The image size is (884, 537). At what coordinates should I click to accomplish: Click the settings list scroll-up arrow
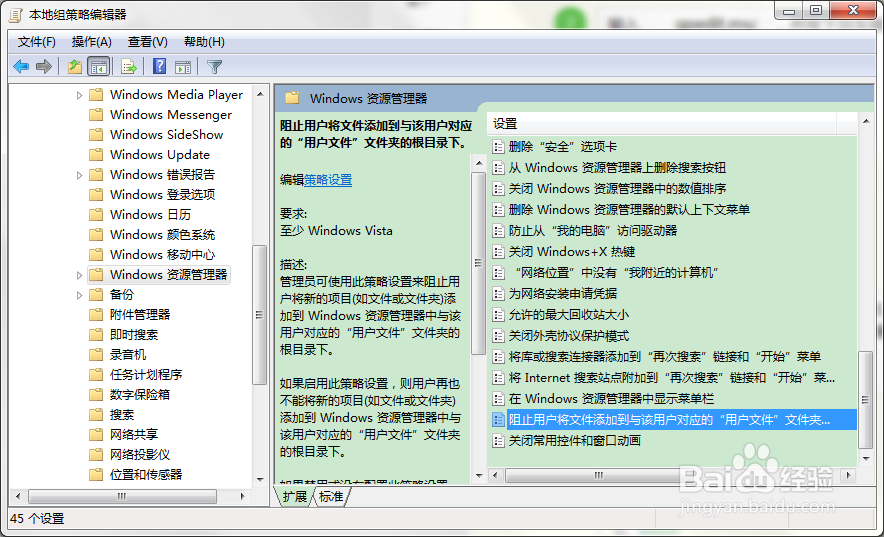866,121
